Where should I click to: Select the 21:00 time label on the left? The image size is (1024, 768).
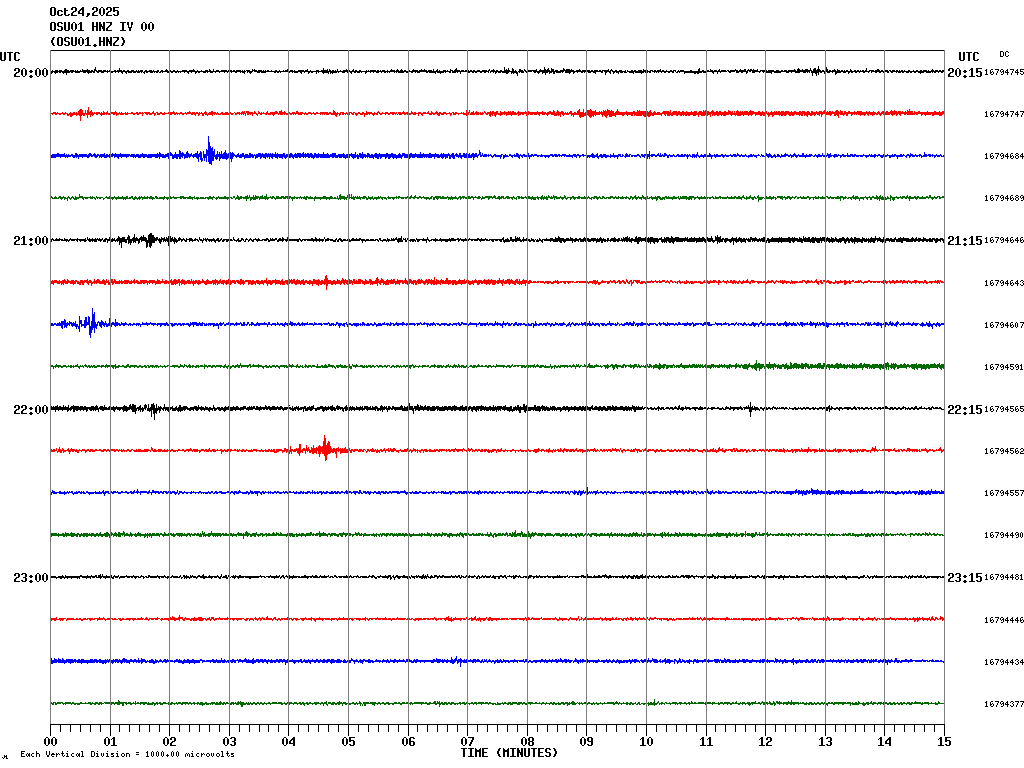point(31,241)
